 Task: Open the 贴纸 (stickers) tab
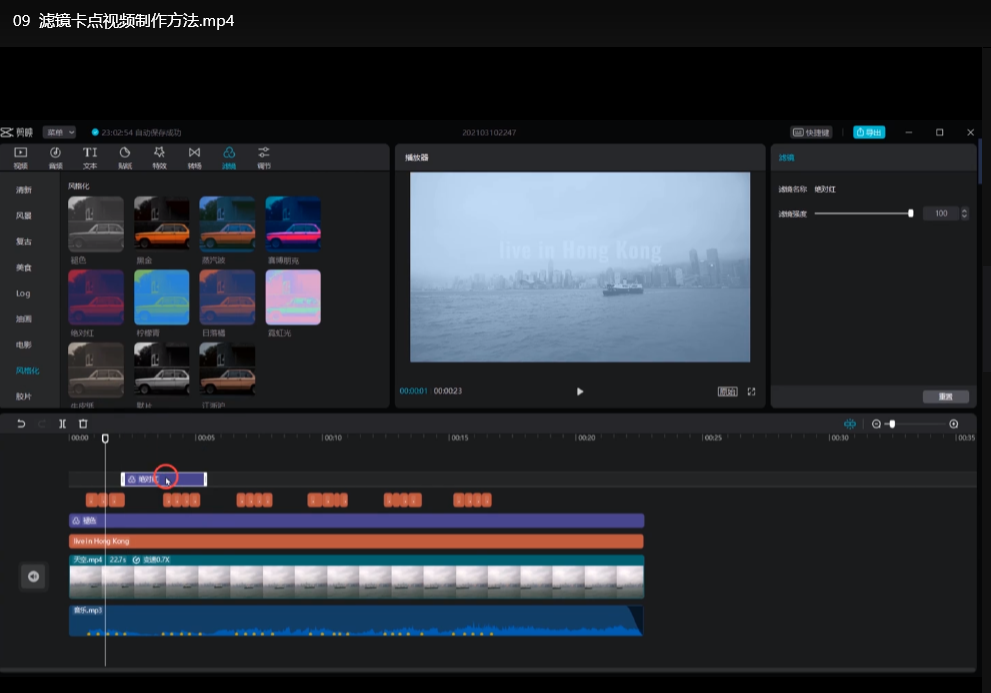pyautogui.click(x=125, y=157)
